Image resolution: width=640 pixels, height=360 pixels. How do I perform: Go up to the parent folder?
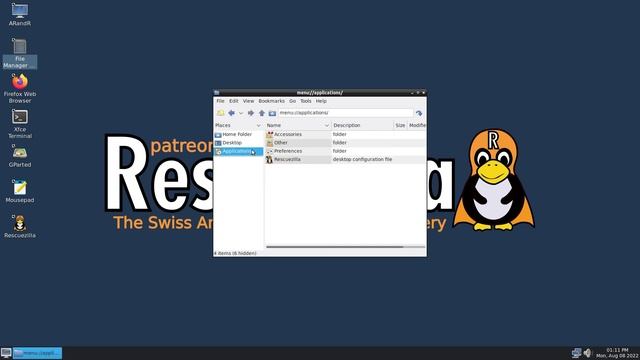pos(262,113)
